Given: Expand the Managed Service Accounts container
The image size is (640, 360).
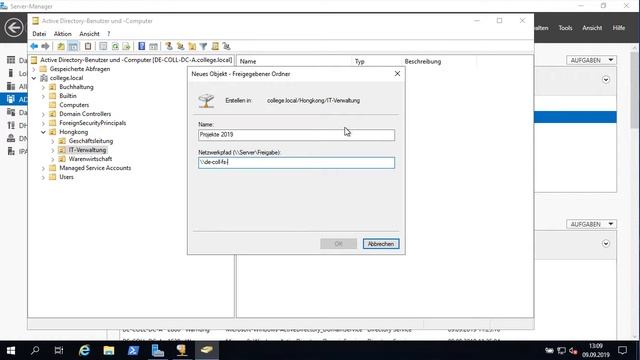Looking at the screenshot, I should click(x=43, y=168).
